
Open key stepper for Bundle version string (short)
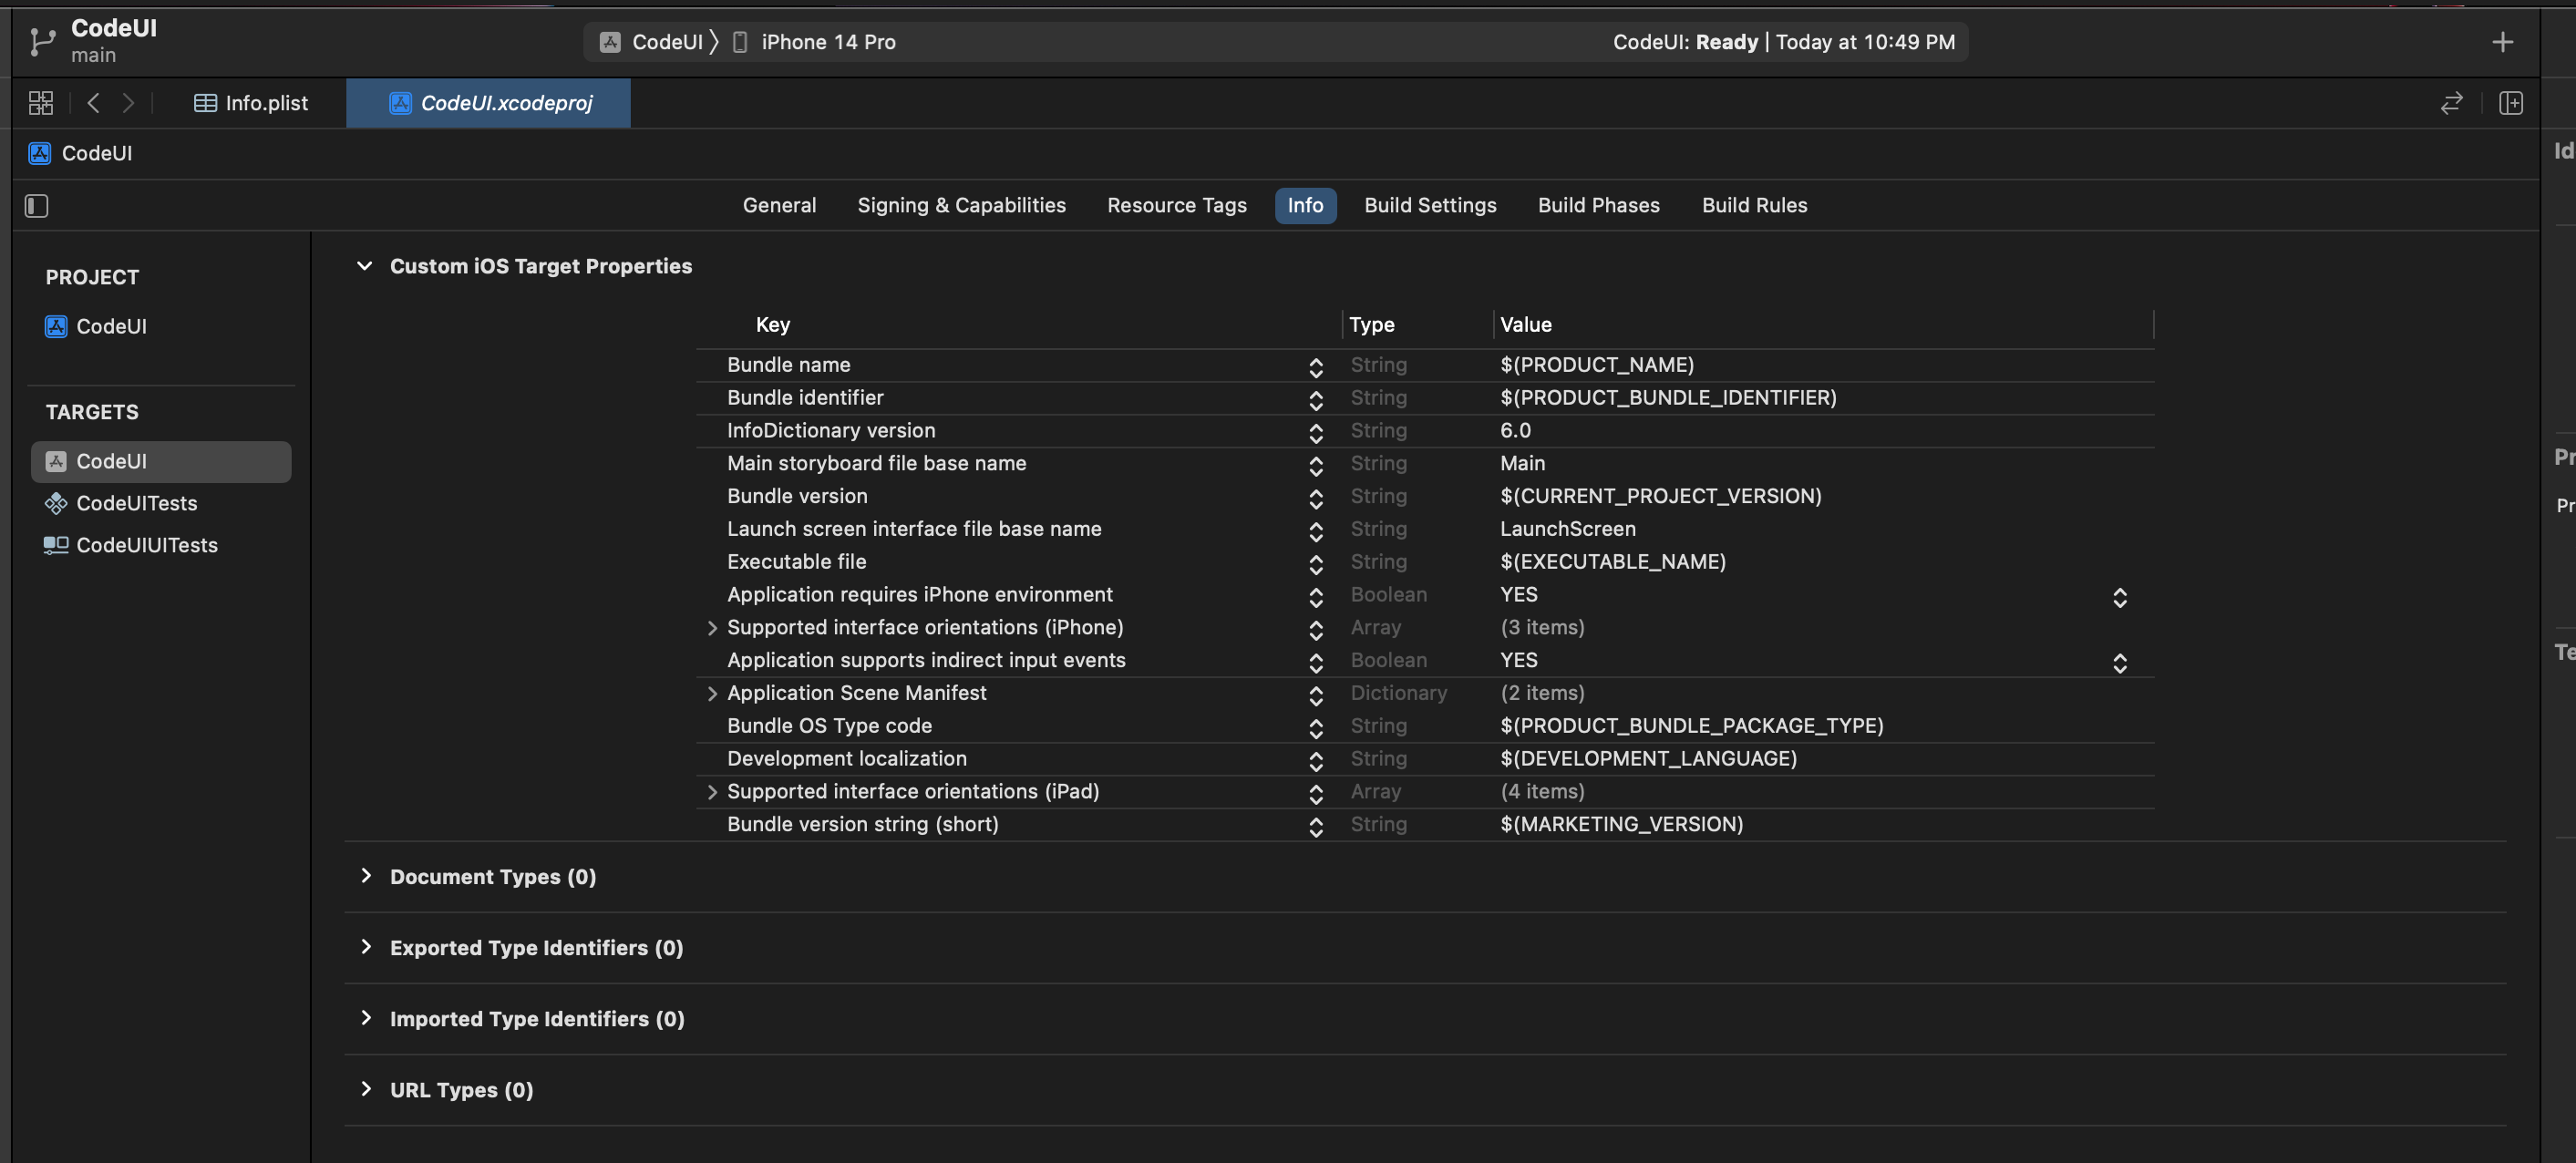click(1316, 827)
